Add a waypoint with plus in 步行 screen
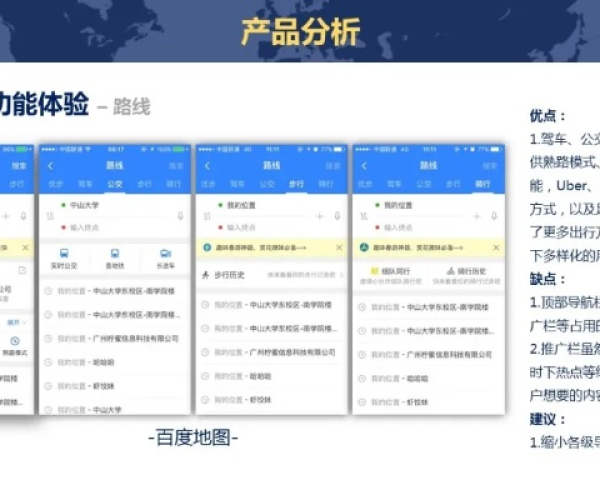The image size is (600, 500). [320, 217]
